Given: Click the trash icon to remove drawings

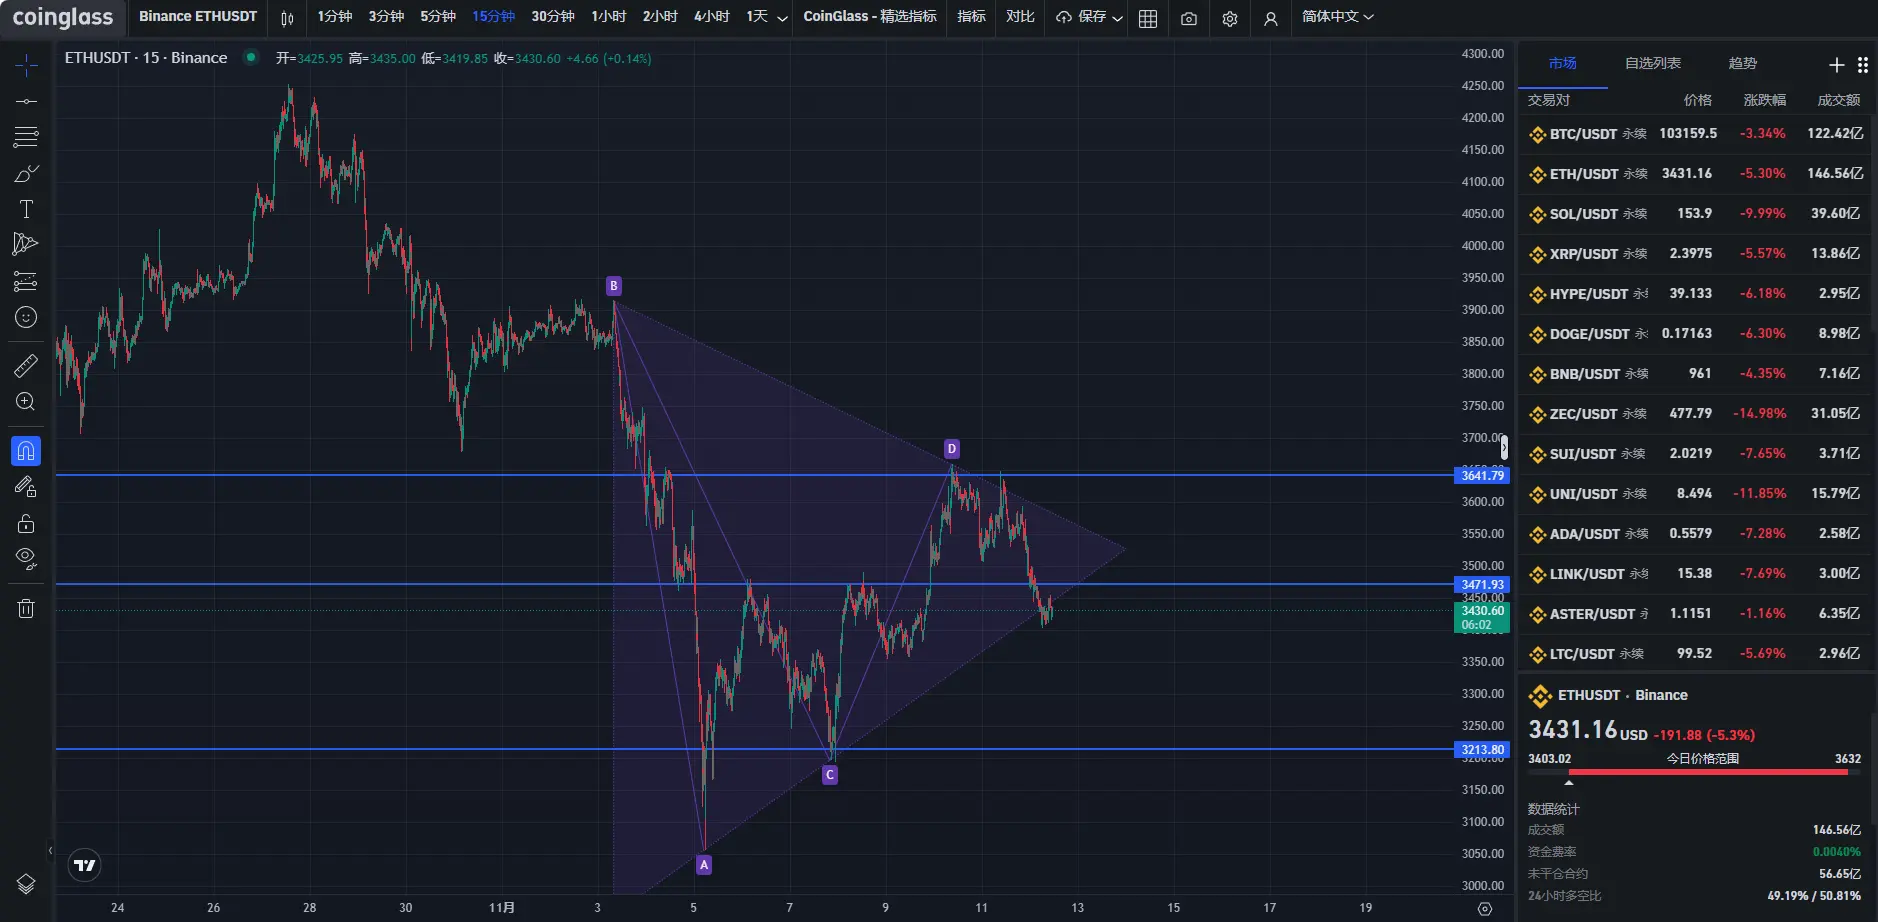Looking at the screenshot, I should point(26,608).
